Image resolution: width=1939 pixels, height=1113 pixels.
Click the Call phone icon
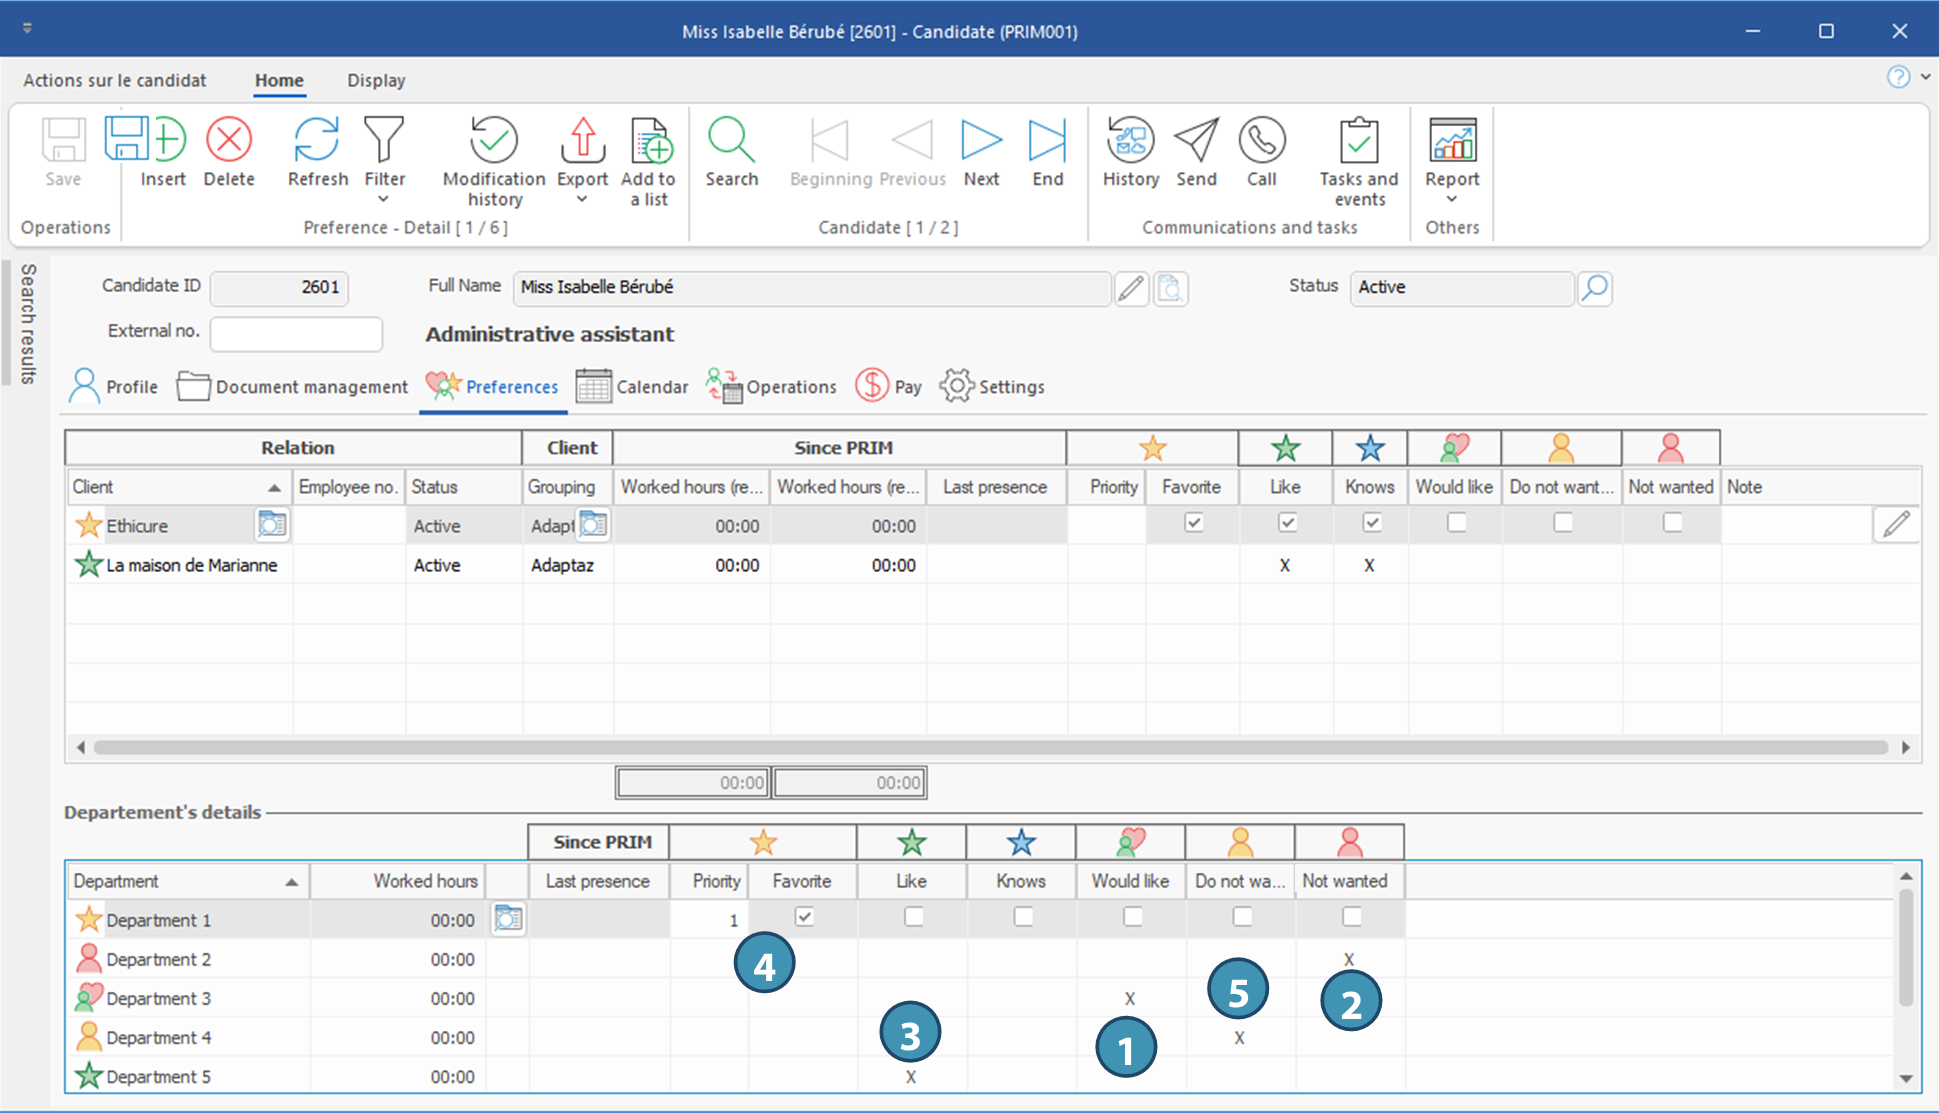1261,141
